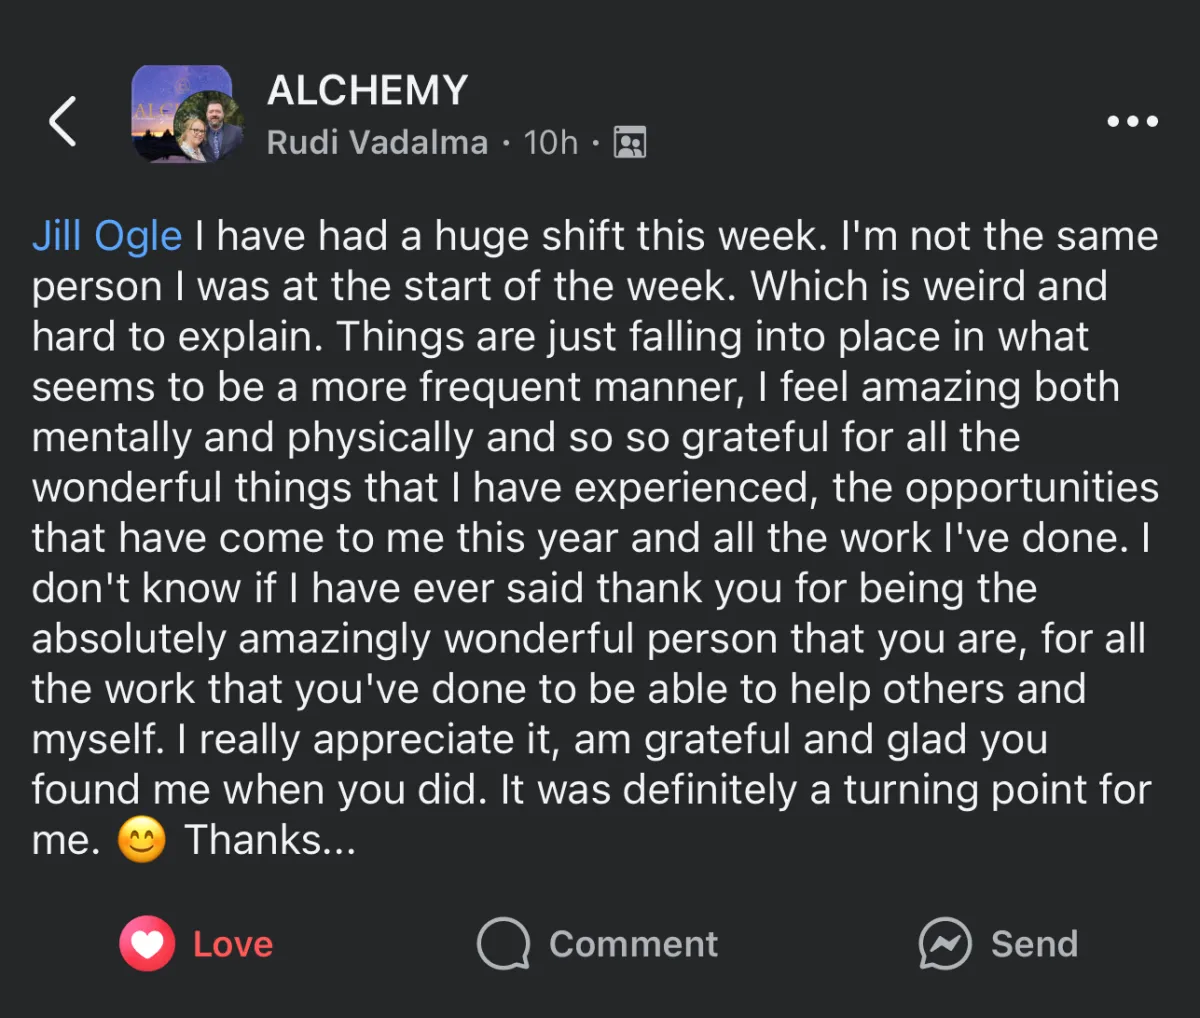Click the 10h post timestamp
The height and width of the screenshot is (1018, 1200).
[551, 143]
